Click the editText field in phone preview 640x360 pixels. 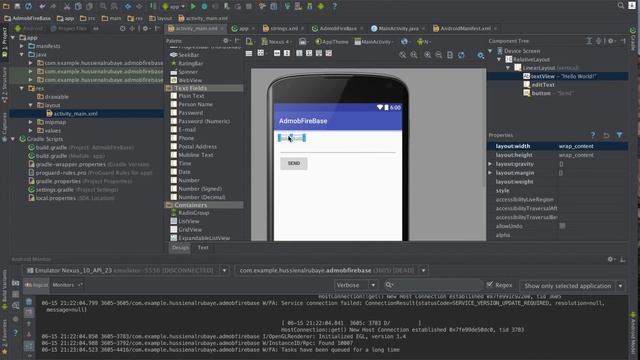point(338,148)
